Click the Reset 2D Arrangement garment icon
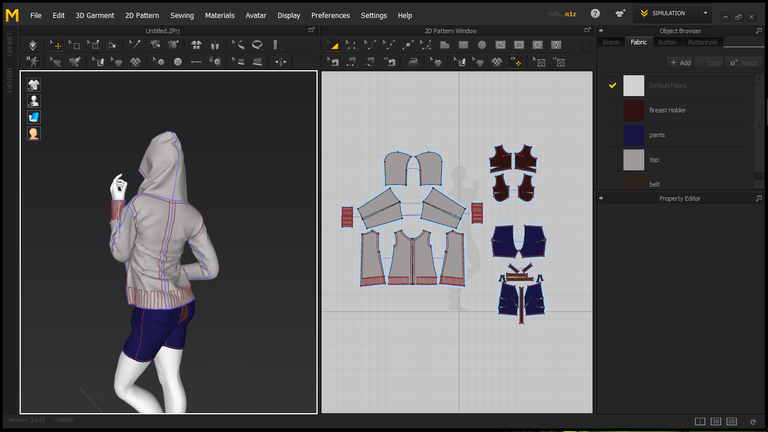This screenshot has width=768, height=432. click(x=196, y=45)
